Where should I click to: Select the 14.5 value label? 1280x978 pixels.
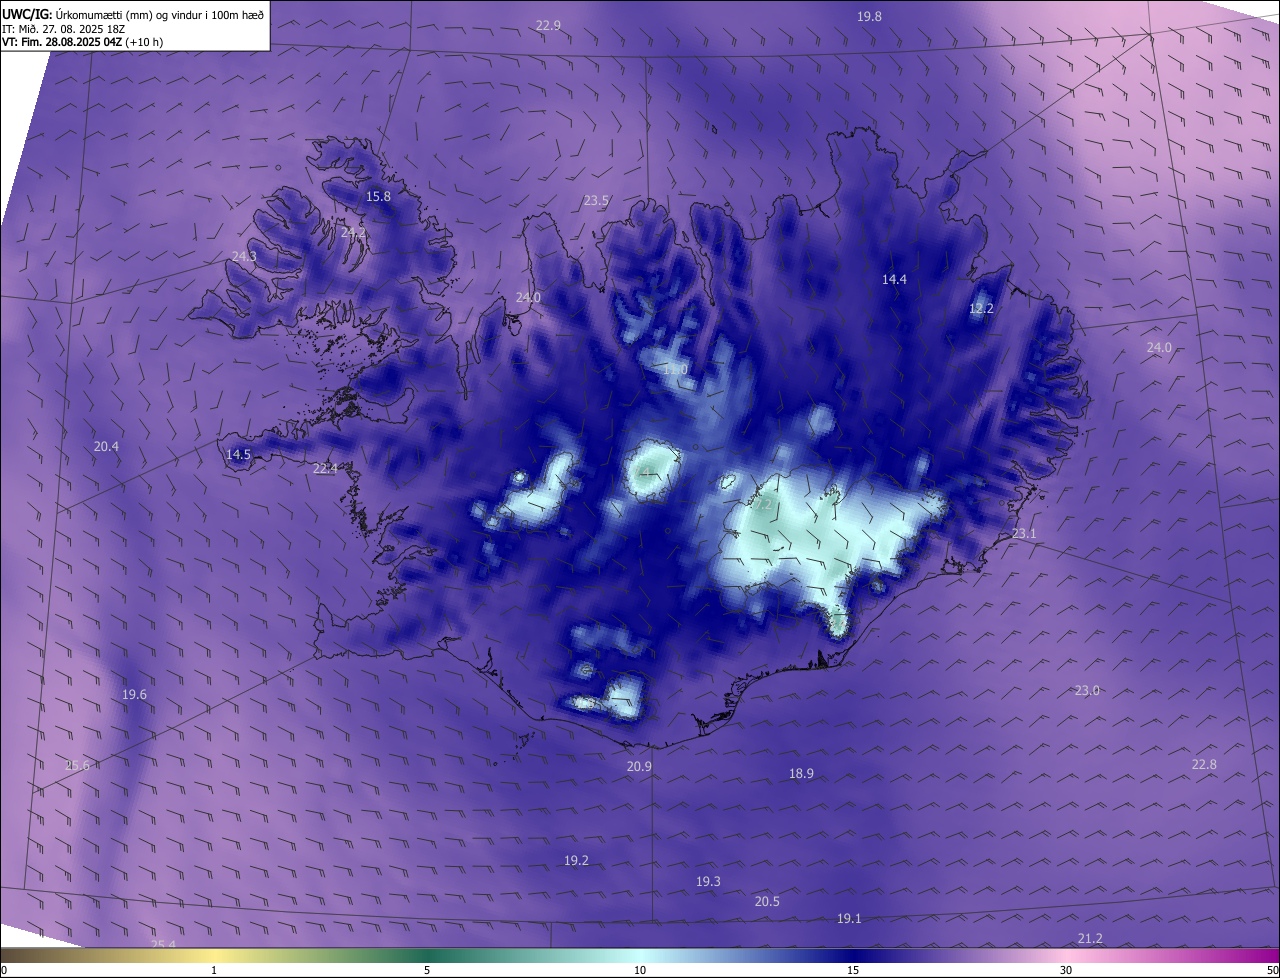(x=238, y=454)
